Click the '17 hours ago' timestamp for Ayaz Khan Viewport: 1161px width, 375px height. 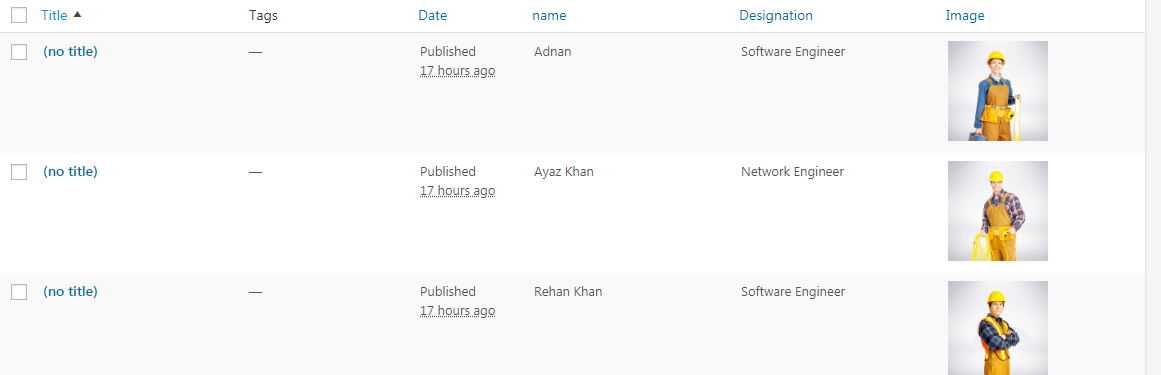point(458,191)
